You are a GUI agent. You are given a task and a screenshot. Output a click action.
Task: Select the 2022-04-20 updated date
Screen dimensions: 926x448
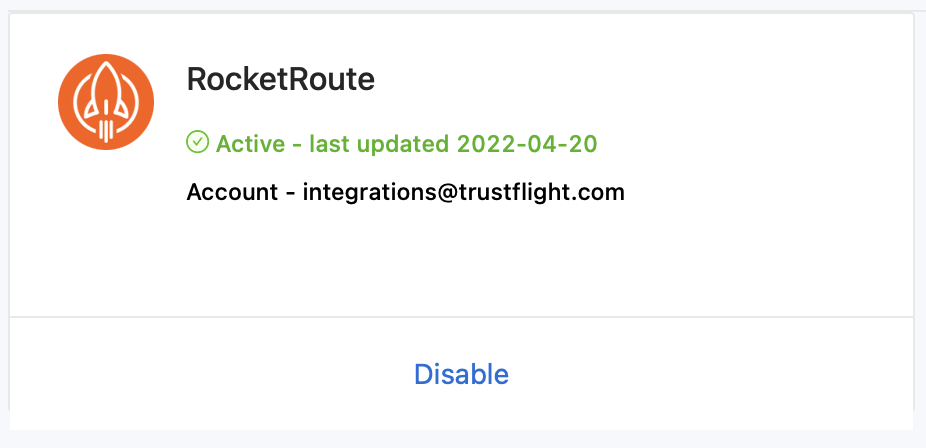tap(527, 143)
